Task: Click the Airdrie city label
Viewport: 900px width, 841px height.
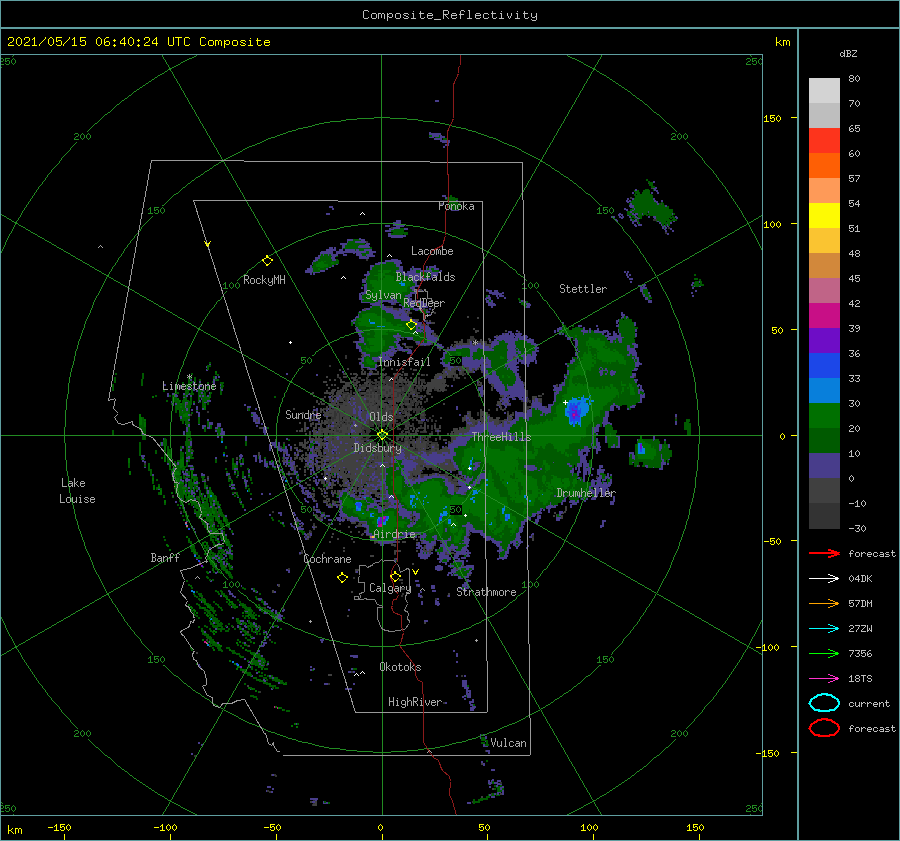Action: [394, 534]
